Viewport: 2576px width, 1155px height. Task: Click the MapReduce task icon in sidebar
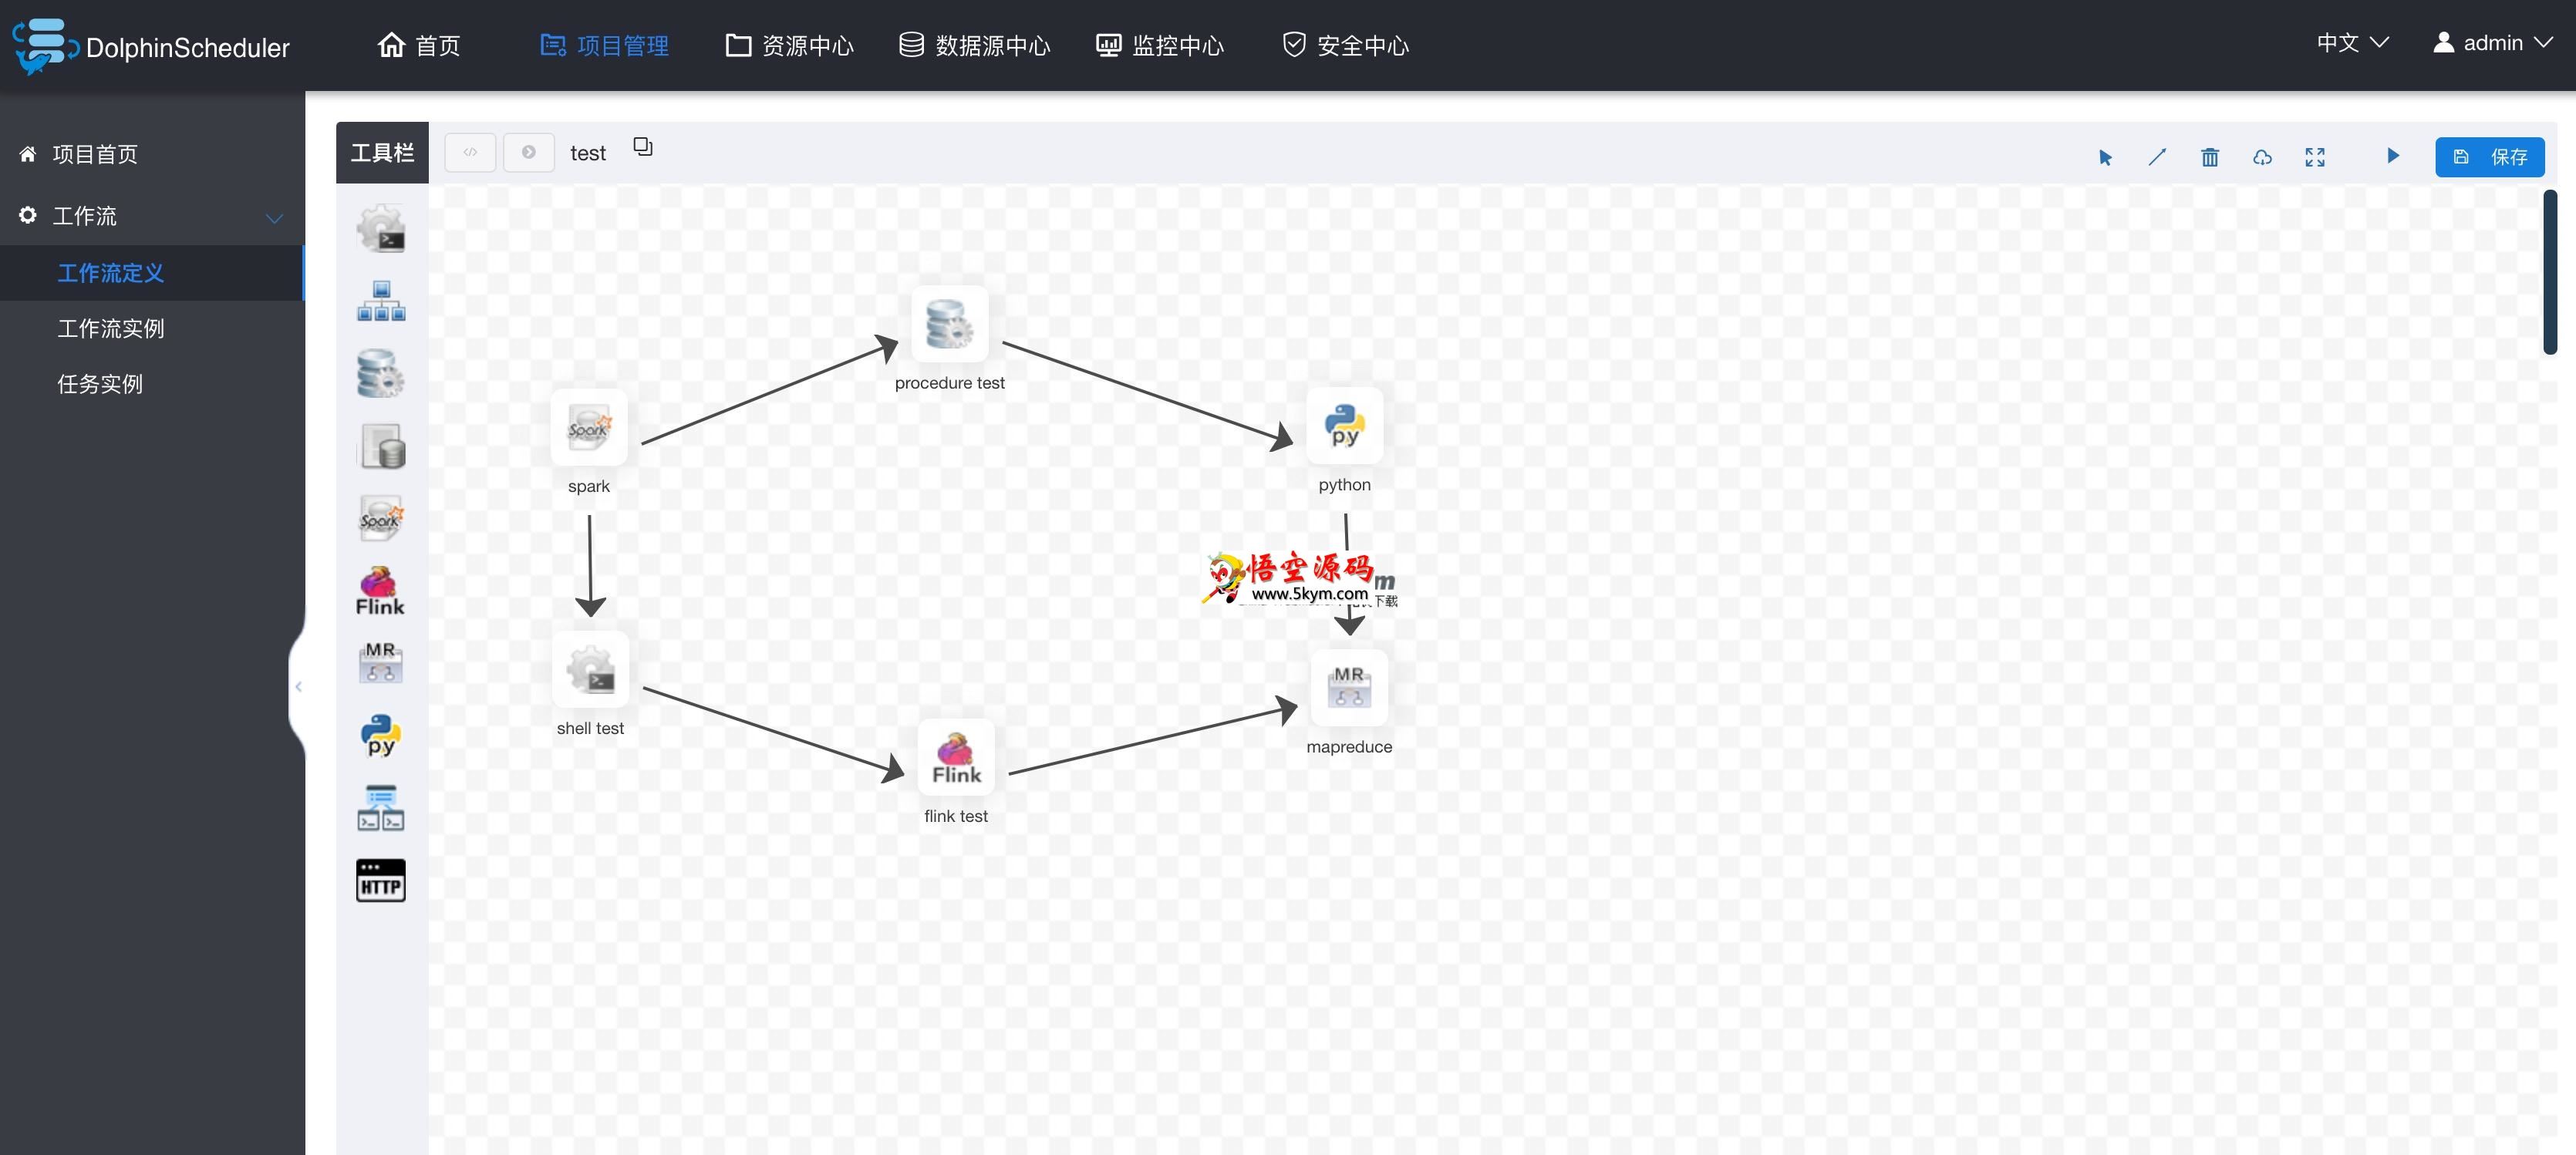coord(379,658)
